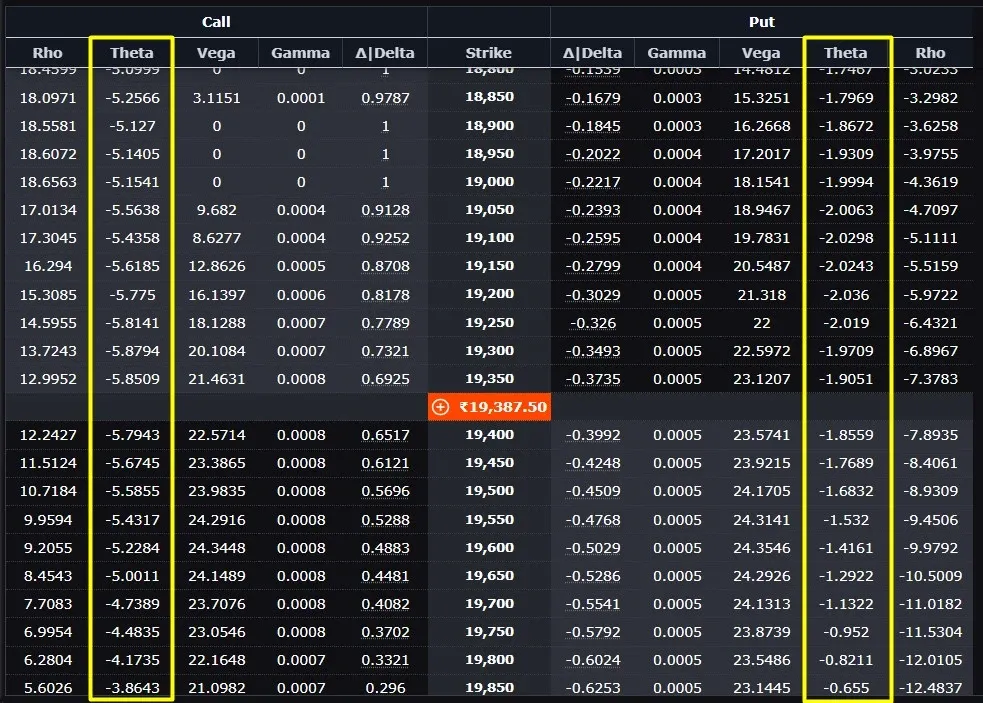The width and height of the screenshot is (983, 703).
Task: Click the Put Rho column header
Action: point(930,53)
